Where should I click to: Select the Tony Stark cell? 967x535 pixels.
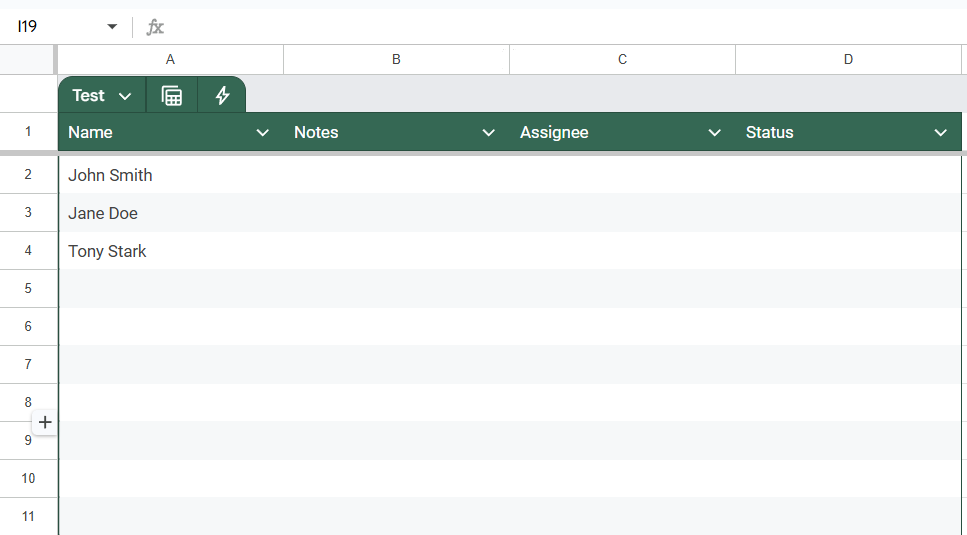[171, 251]
